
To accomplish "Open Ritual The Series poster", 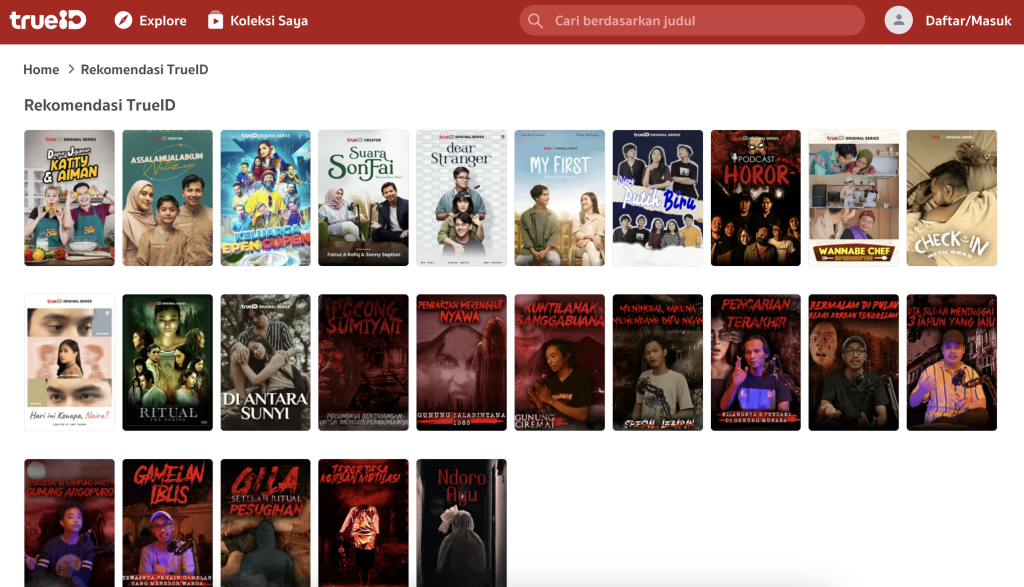I will [x=168, y=362].
